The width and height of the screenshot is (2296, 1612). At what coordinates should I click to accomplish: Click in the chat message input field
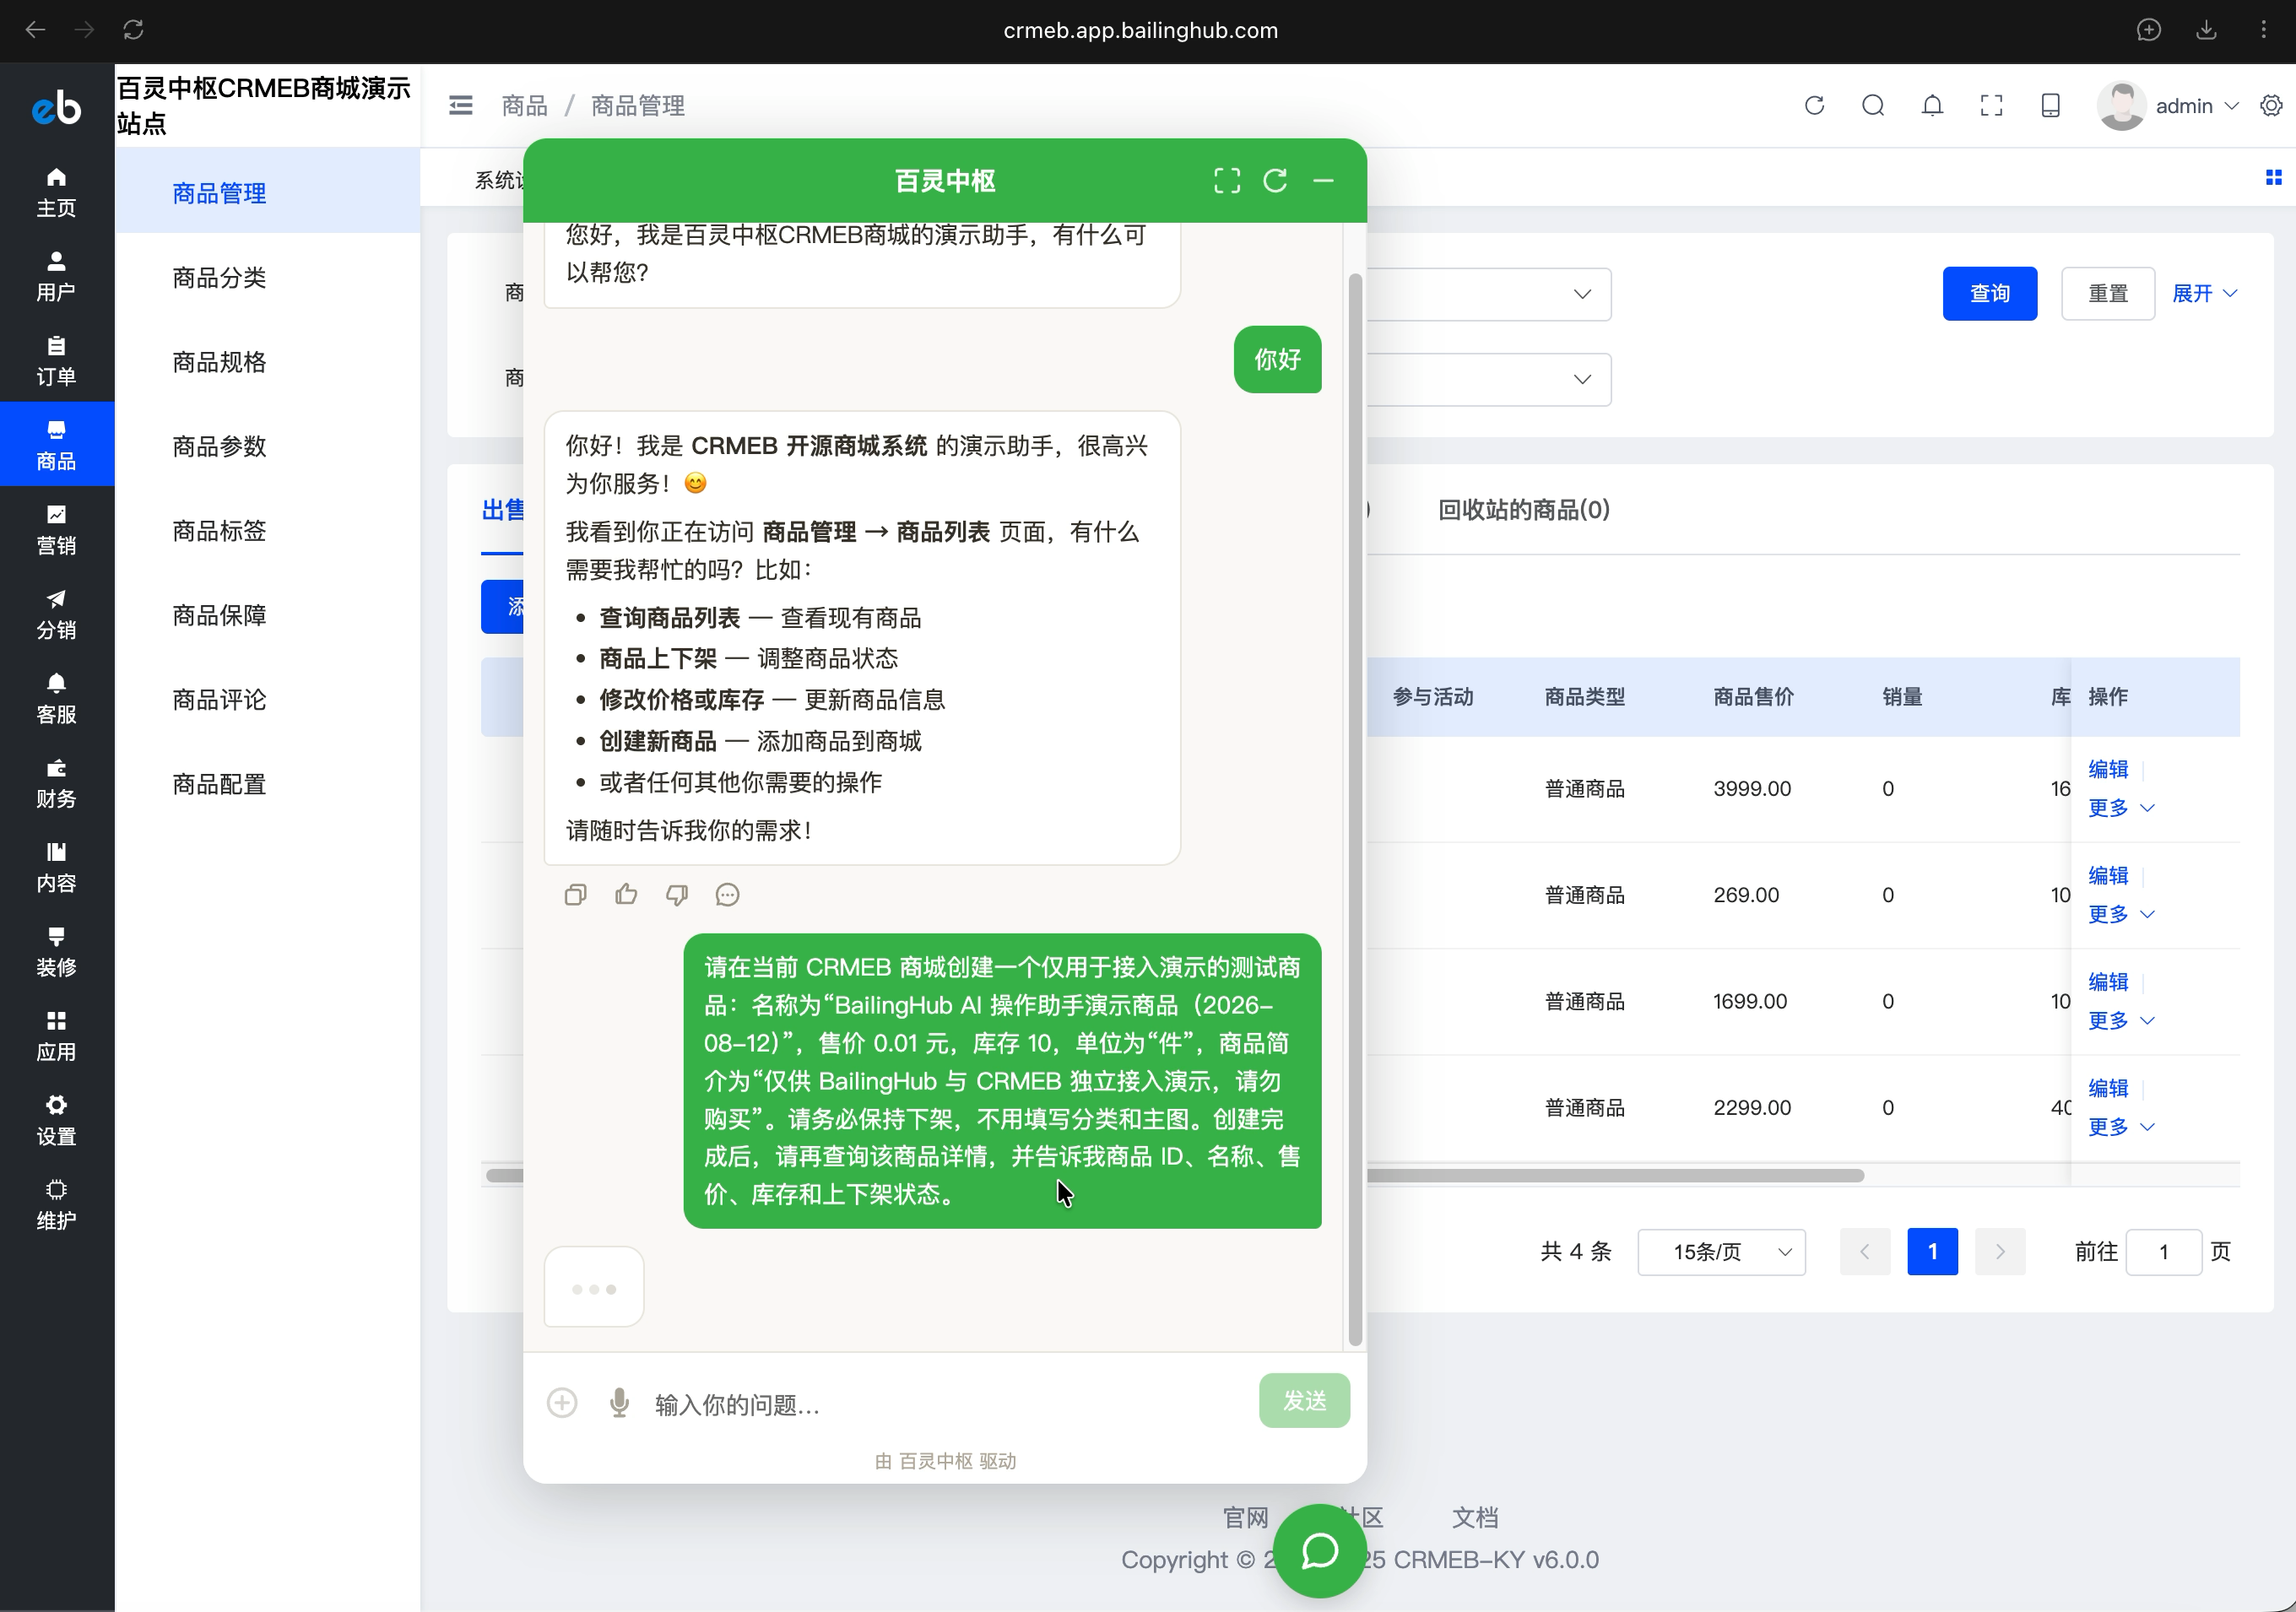945,1404
